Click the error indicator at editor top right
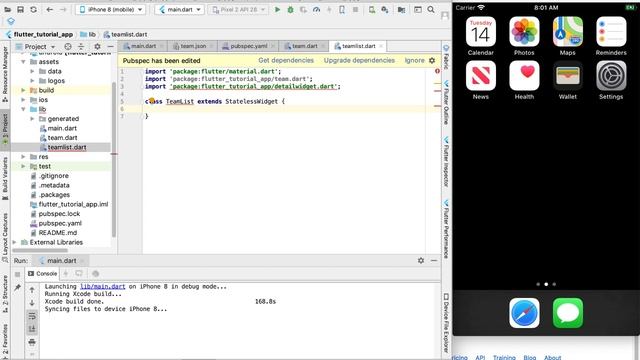This screenshot has width=640, height=360. point(437,71)
